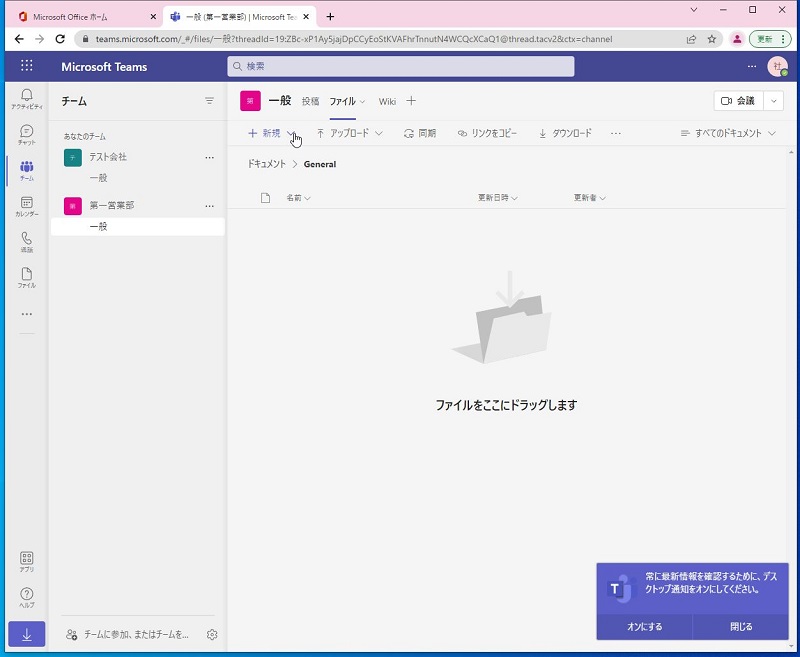This screenshot has width=800, height=657.
Task: Open more options for テスト会社 team
Action: [x=209, y=158]
